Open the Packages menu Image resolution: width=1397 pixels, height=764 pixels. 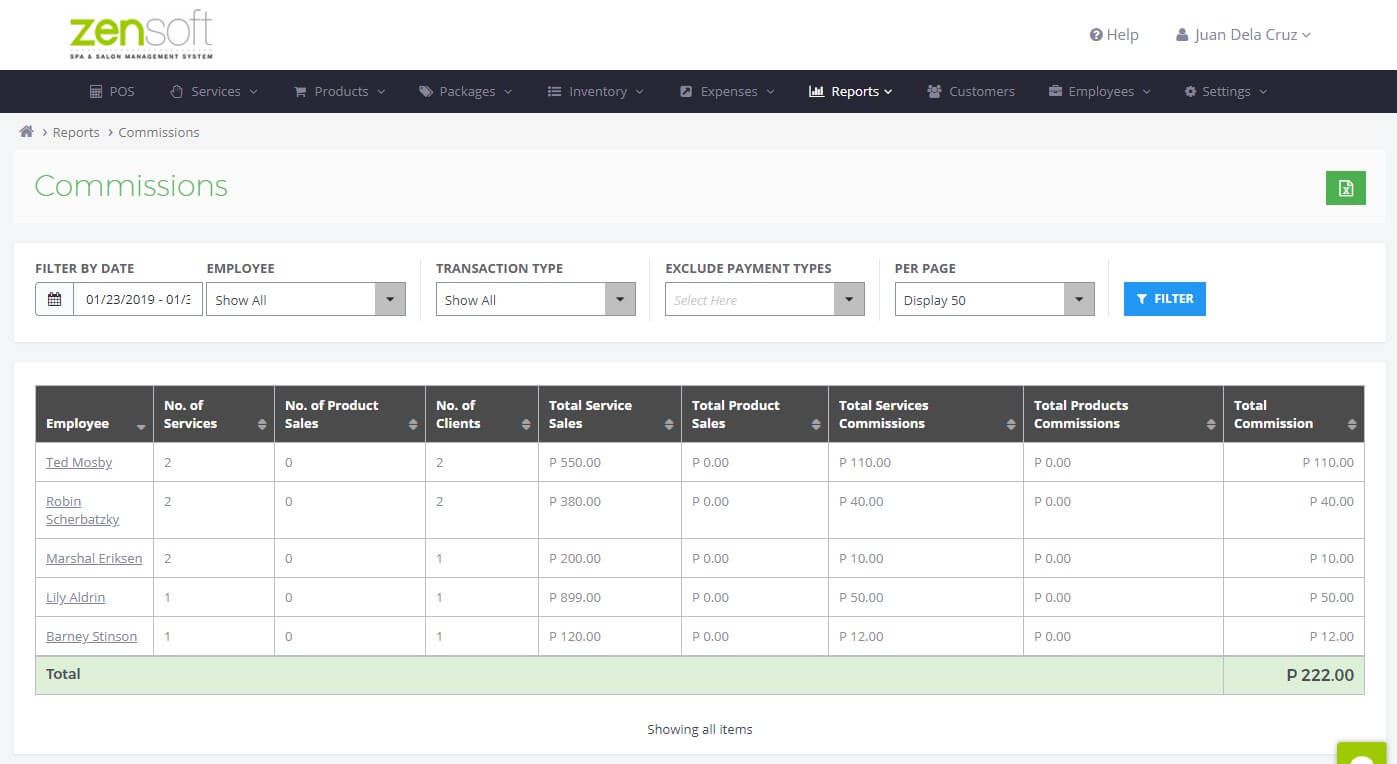tap(465, 91)
